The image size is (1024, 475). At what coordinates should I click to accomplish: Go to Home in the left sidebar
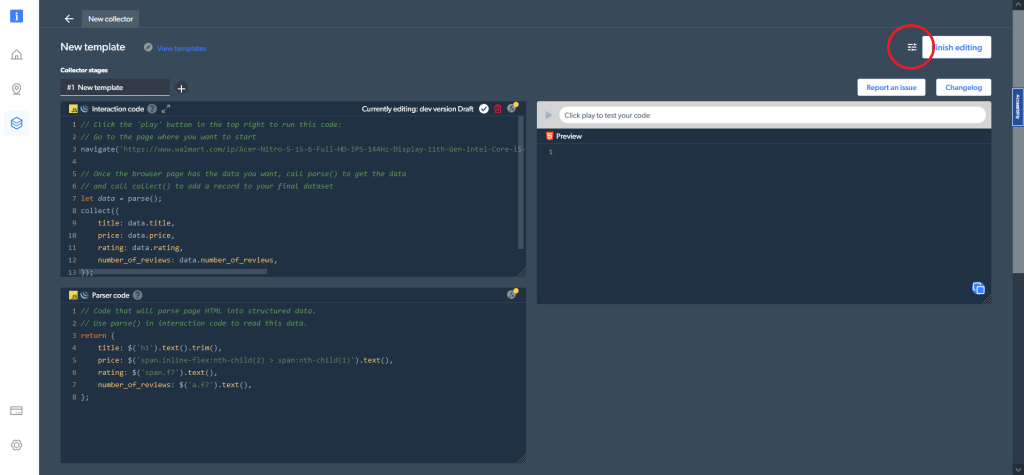pyautogui.click(x=17, y=54)
